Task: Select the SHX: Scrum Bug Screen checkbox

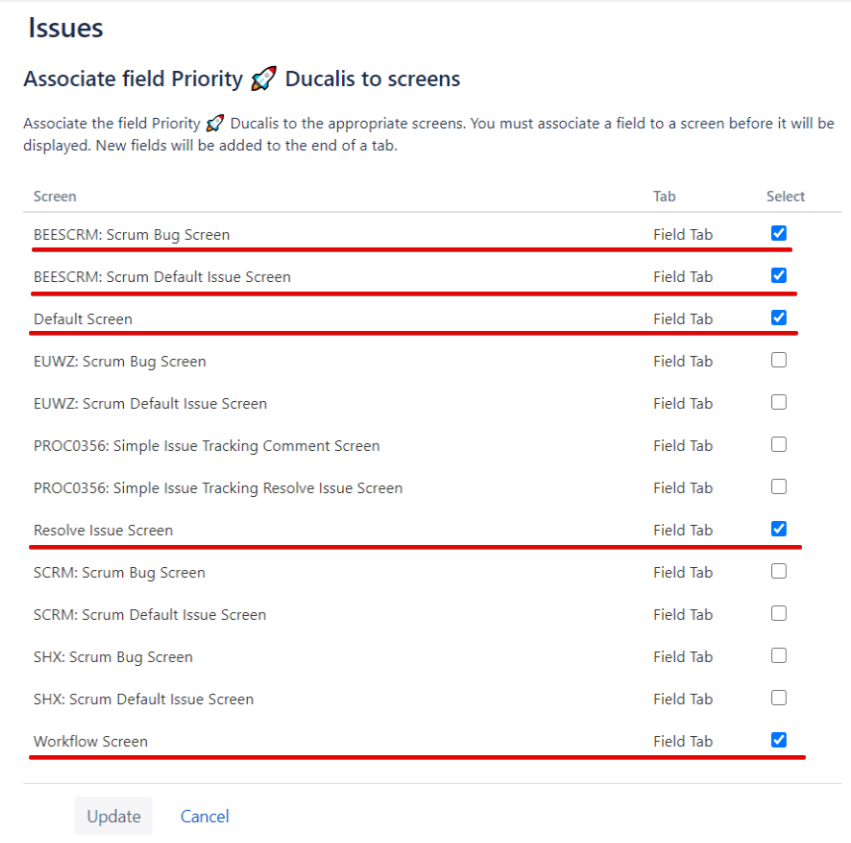Action: pos(779,656)
